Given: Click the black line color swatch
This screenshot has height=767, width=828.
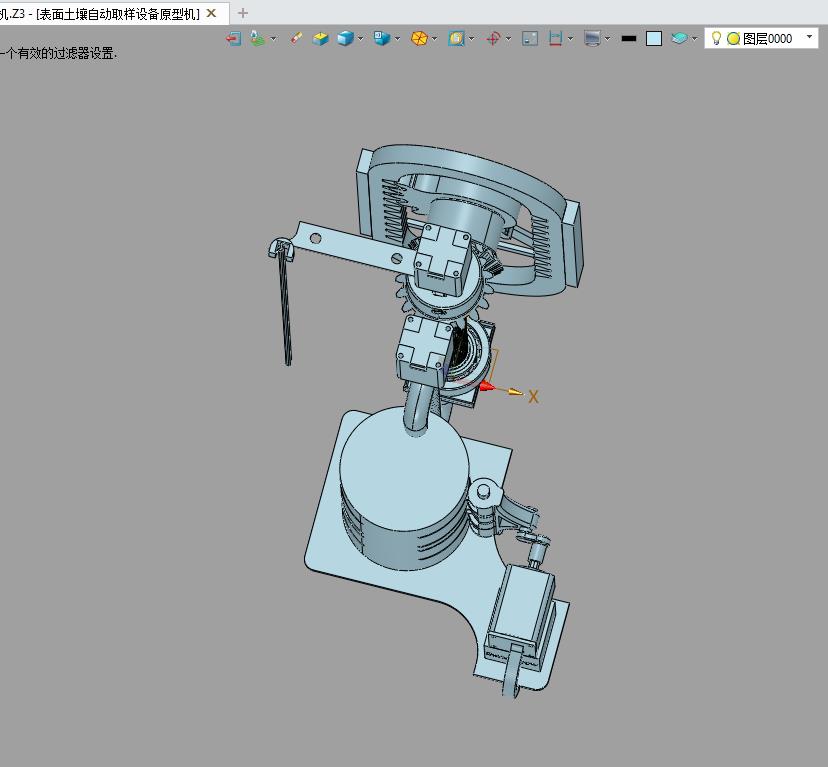Looking at the screenshot, I should (629, 39).
